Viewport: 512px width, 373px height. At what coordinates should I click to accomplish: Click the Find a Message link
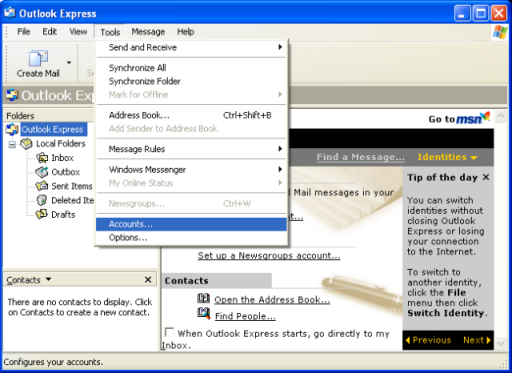coord(360,157)
